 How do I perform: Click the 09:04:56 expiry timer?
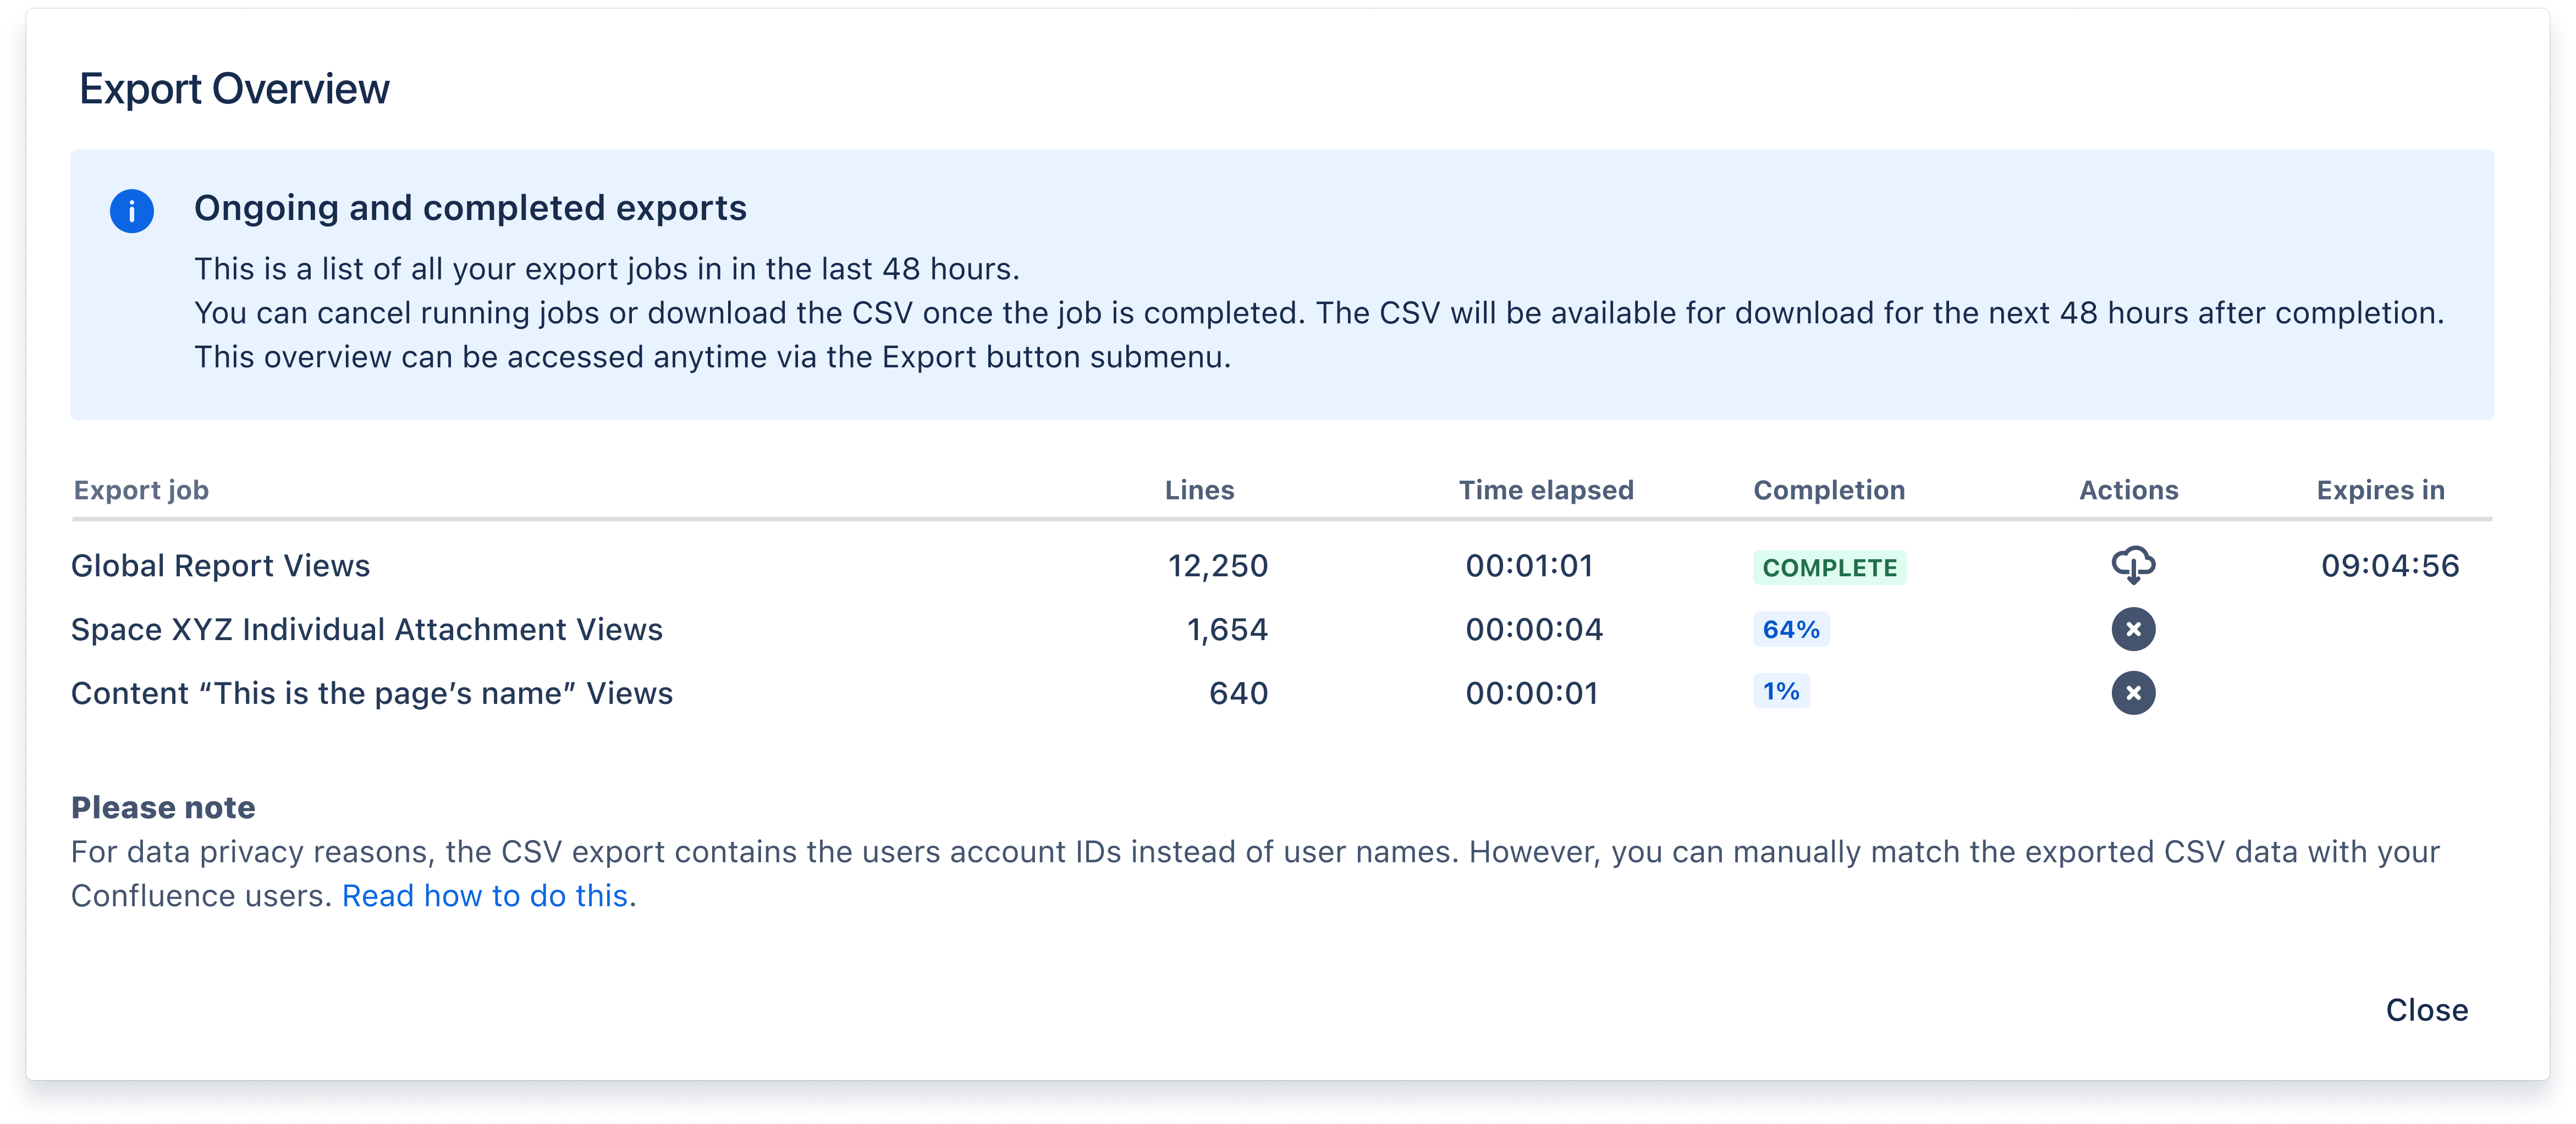pos(2391,565)
